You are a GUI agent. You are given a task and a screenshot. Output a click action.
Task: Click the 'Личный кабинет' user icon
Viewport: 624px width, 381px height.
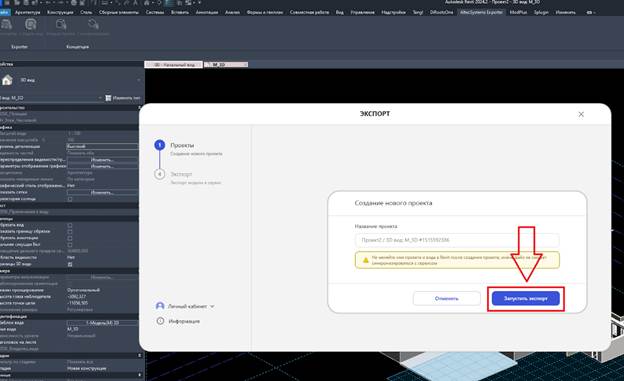[x=160, y=306]
